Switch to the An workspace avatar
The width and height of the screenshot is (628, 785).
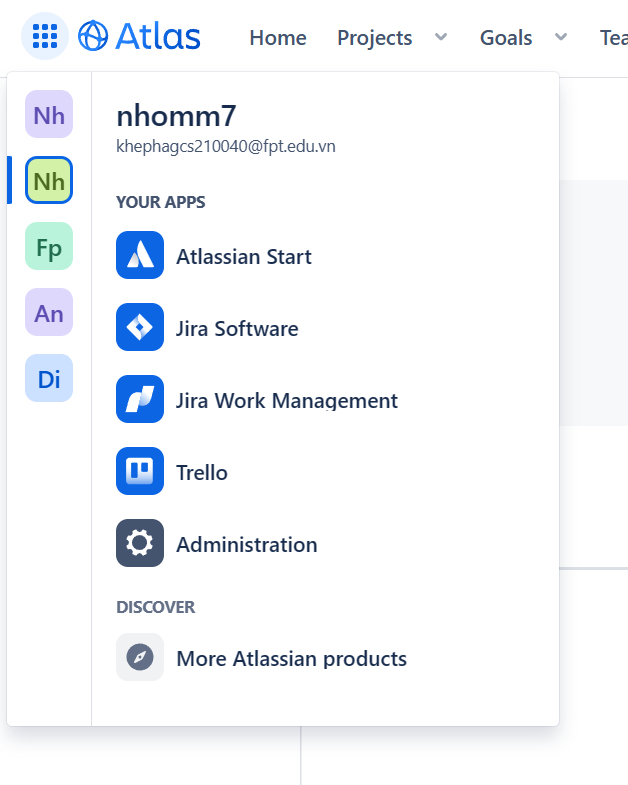[49, 312]
